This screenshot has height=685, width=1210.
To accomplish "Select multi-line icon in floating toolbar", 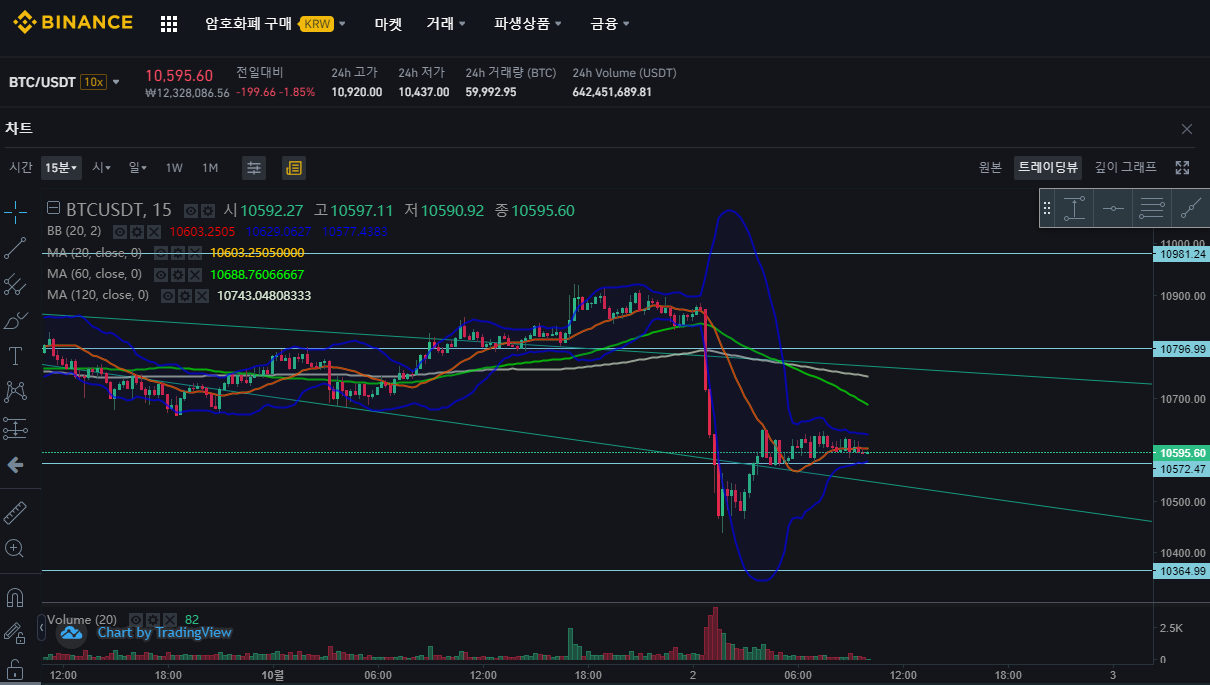I will point(1151,208).
